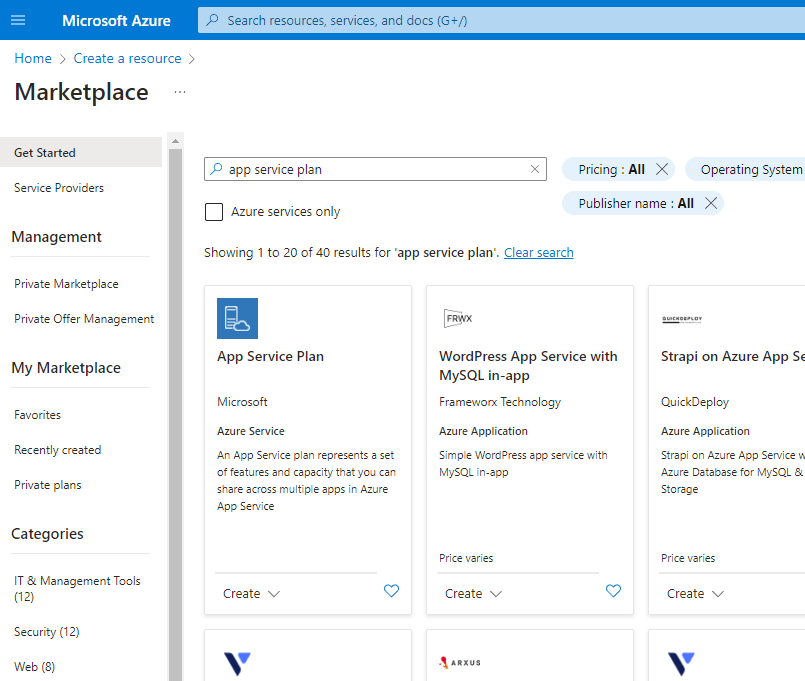The height and width of the screenshot is (681, 805).
Task: Favorite the WordPress App Service card
Action: click(613, 591)
